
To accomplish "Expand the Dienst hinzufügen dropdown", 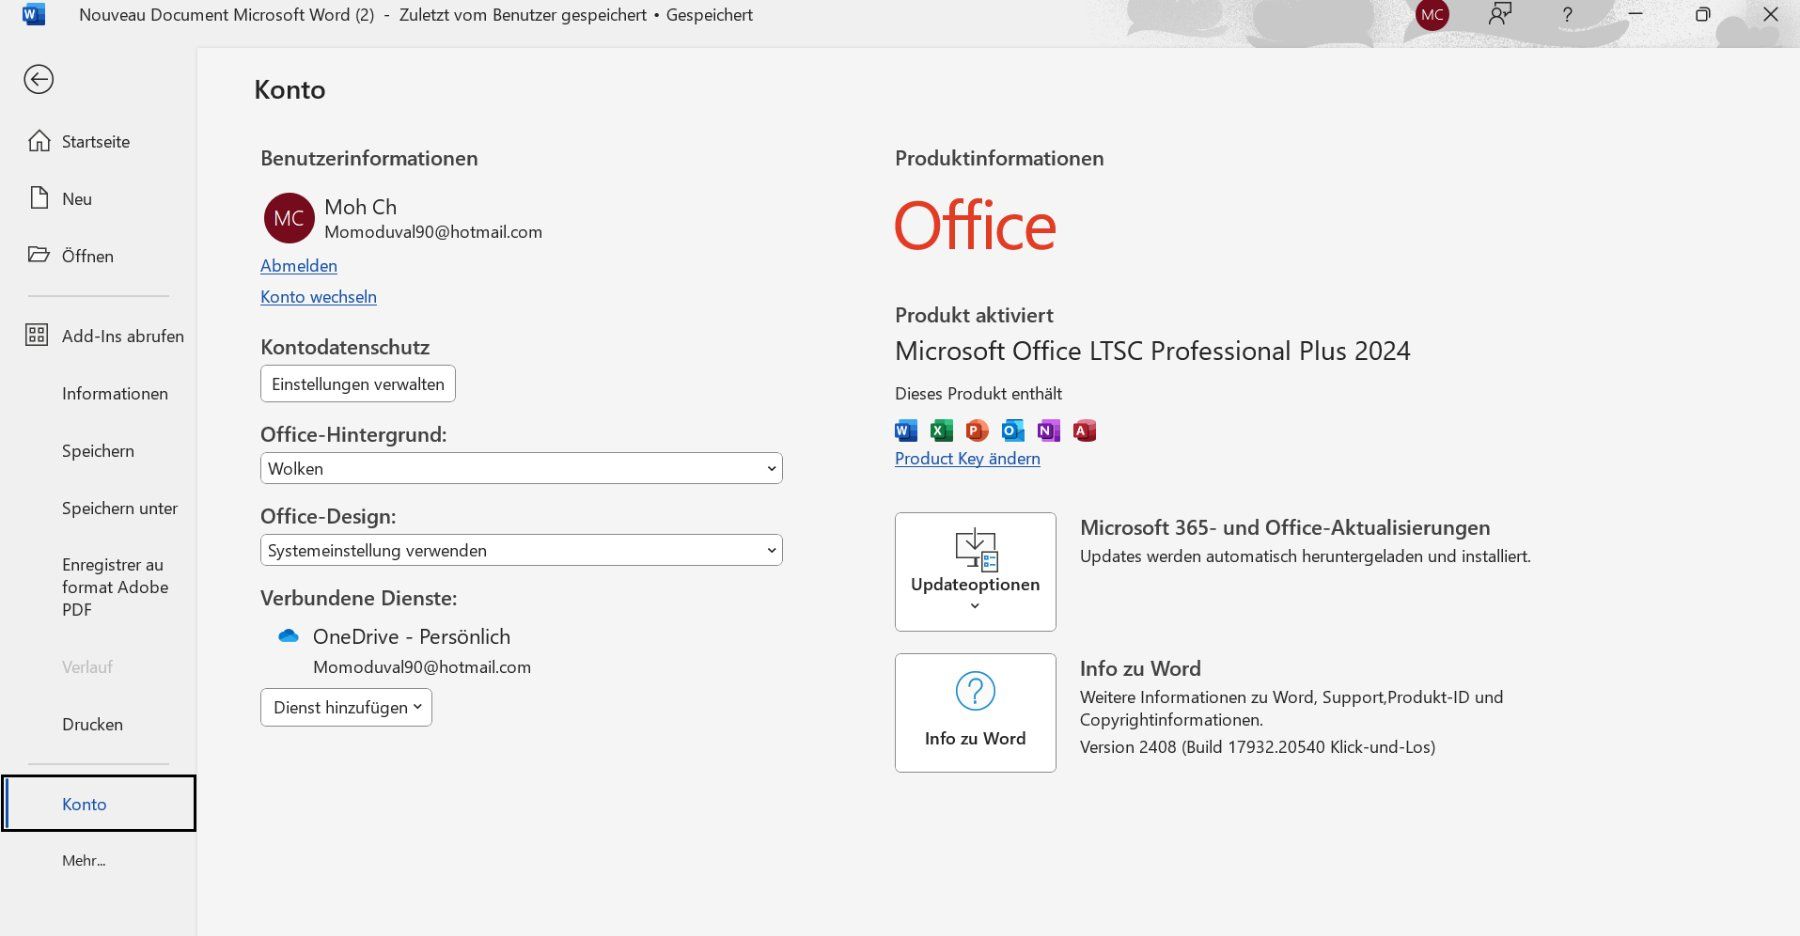I will tap(346, 707).
